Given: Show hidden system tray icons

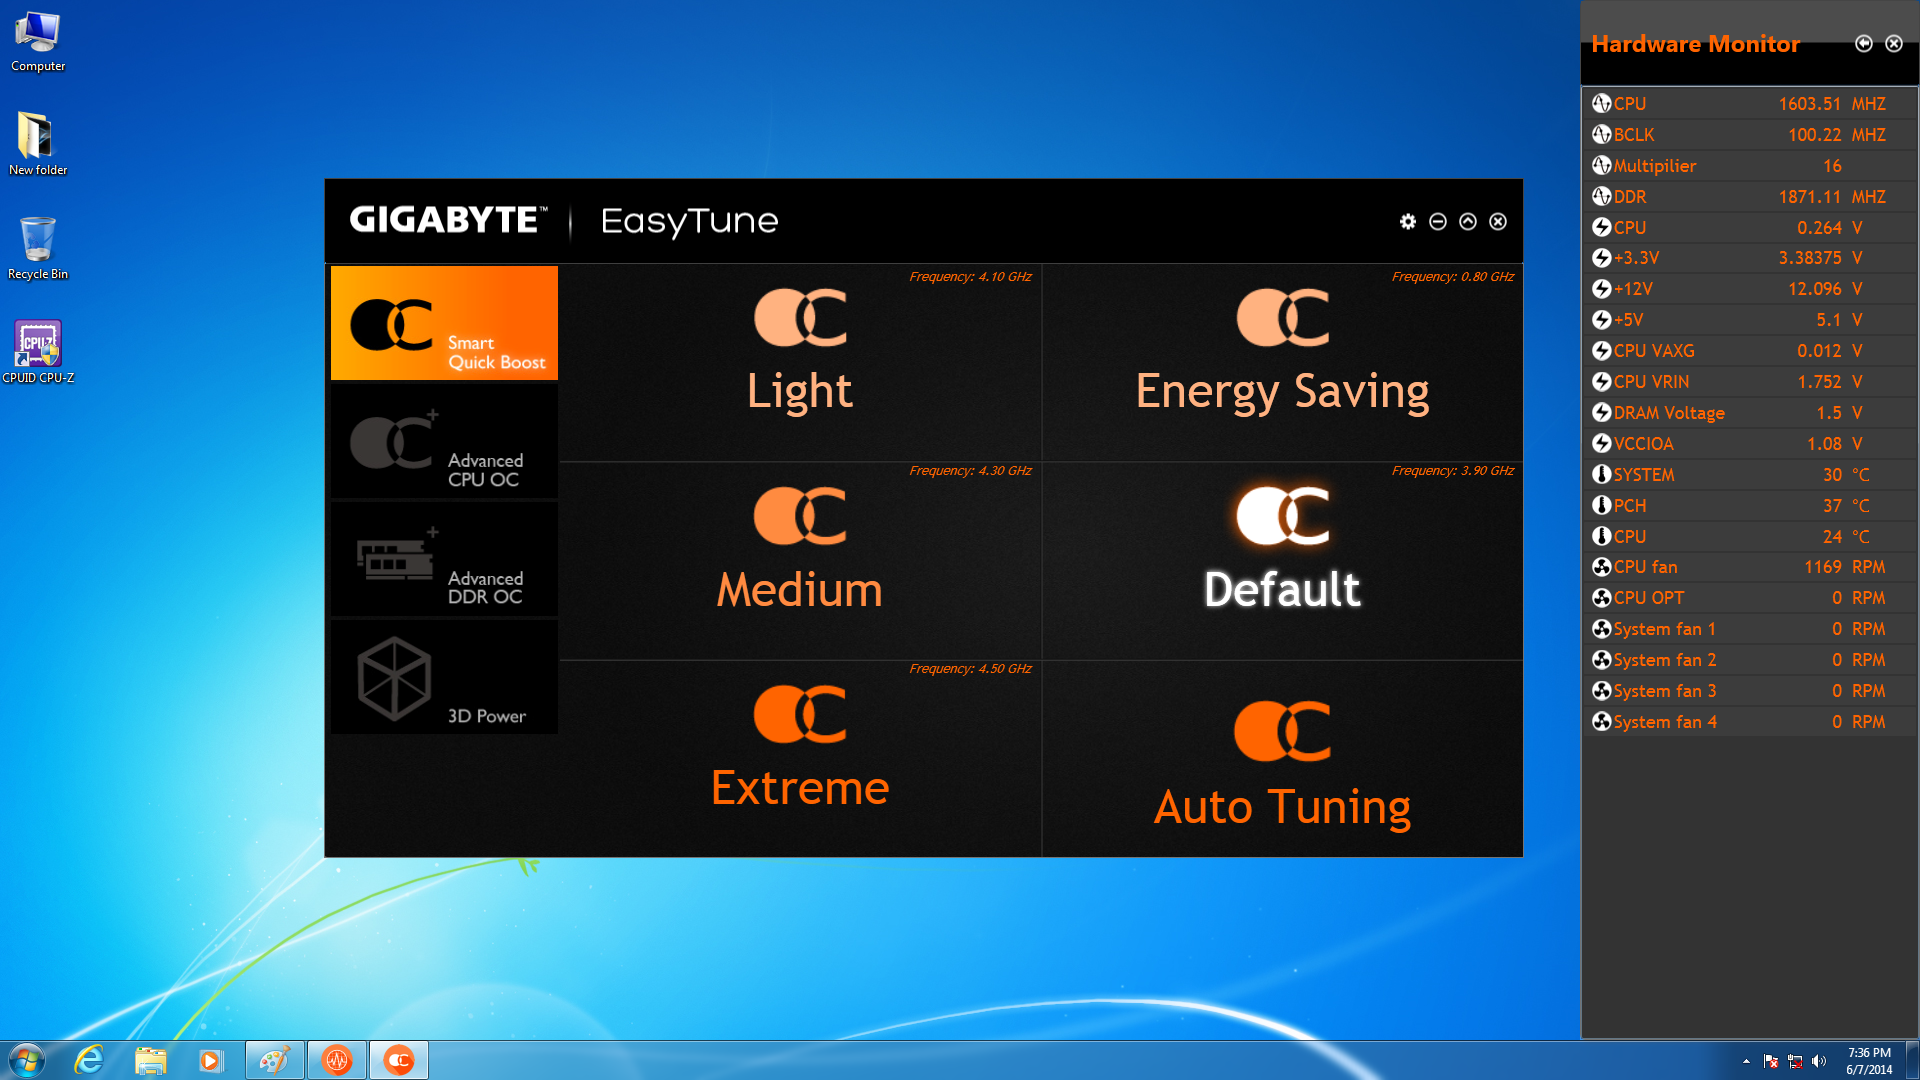Looking at the screenshot, I should tap(1746, 1061).
